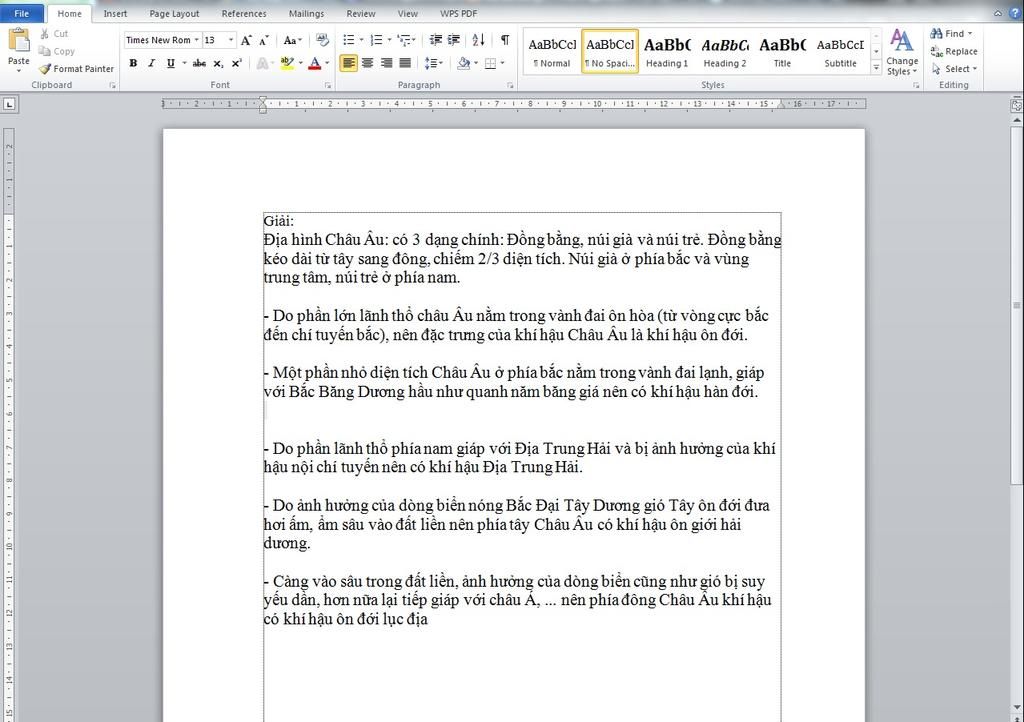Open Change Styles menu

coord(902,53)
